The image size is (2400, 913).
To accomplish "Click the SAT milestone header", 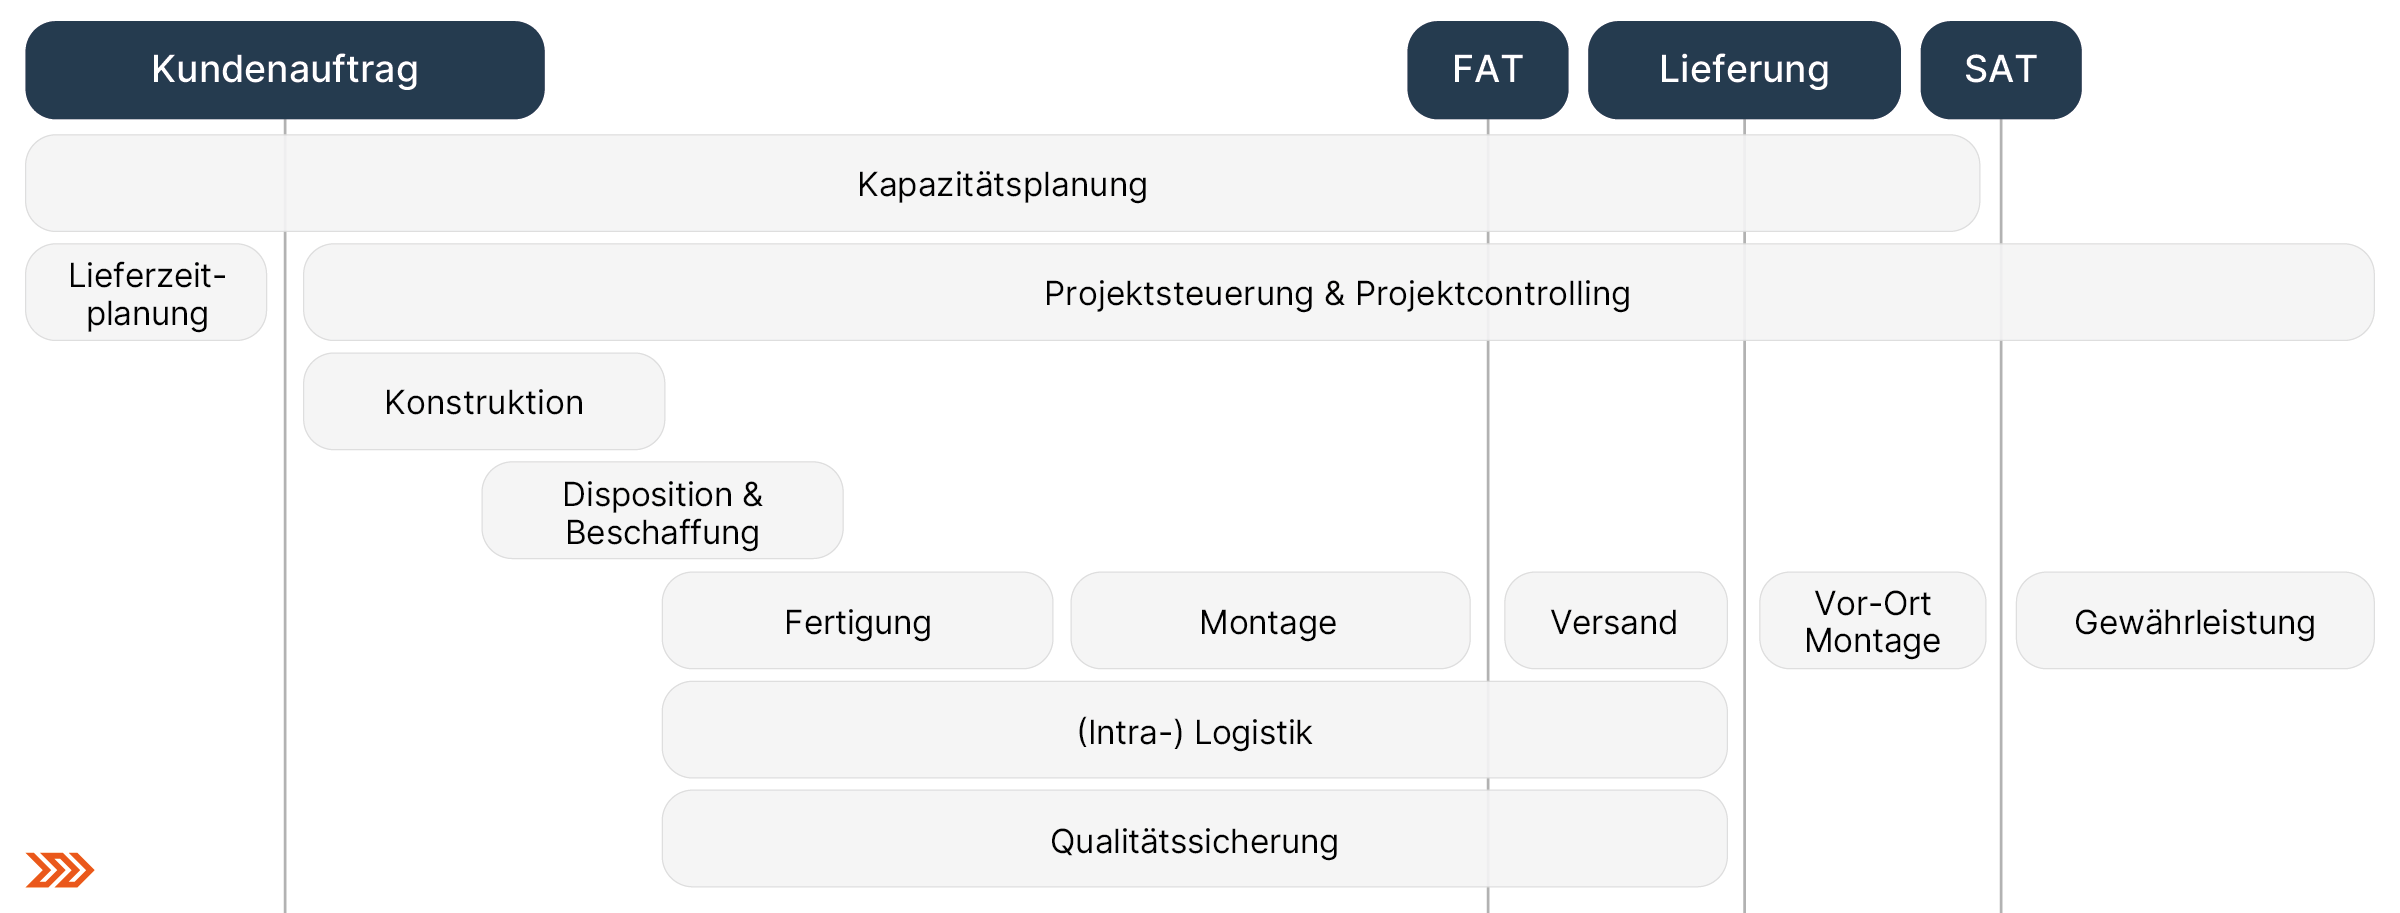I will pos(2000,70).
